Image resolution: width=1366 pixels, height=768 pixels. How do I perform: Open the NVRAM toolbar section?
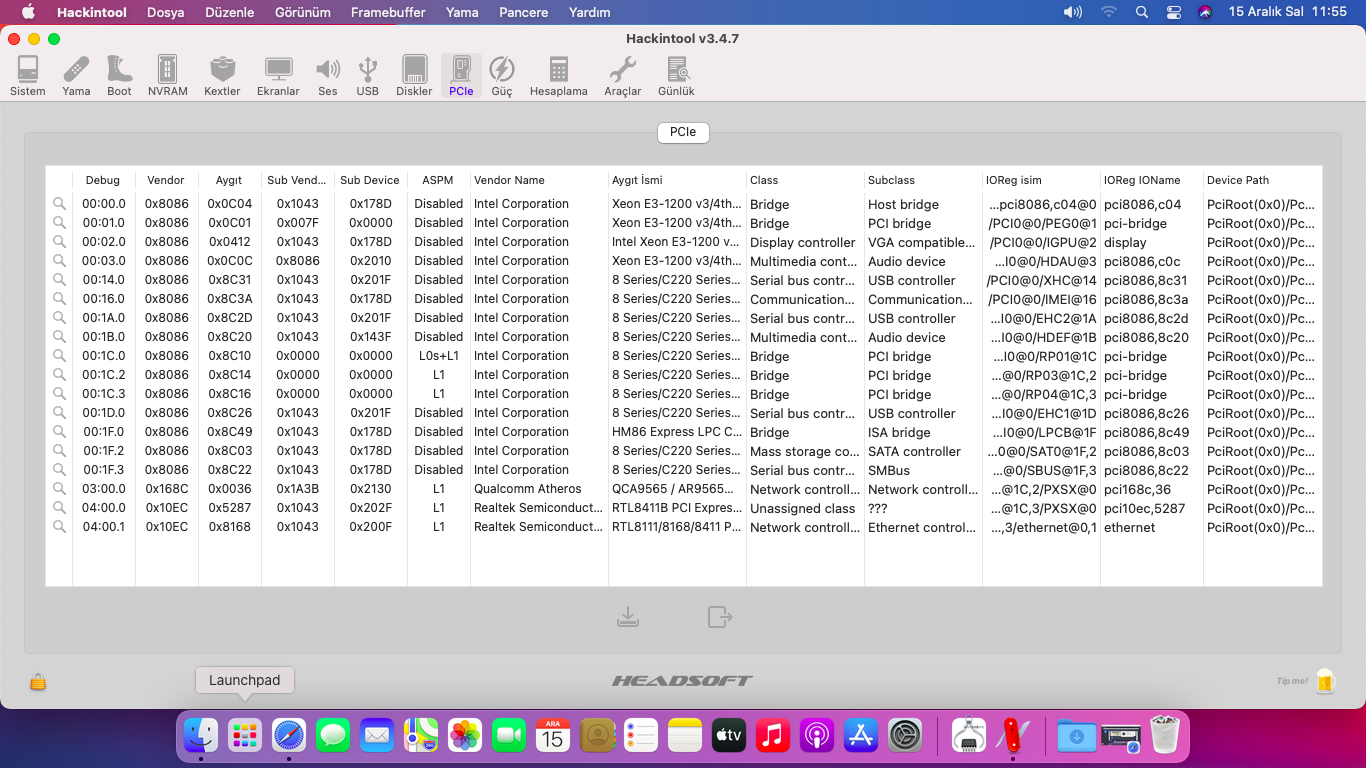pyautogui.click(x=167, y=76)
